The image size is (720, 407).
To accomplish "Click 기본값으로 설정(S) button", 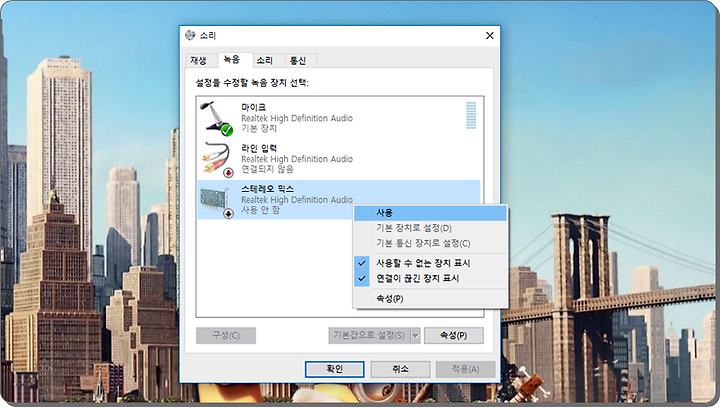I will point(369,335).
